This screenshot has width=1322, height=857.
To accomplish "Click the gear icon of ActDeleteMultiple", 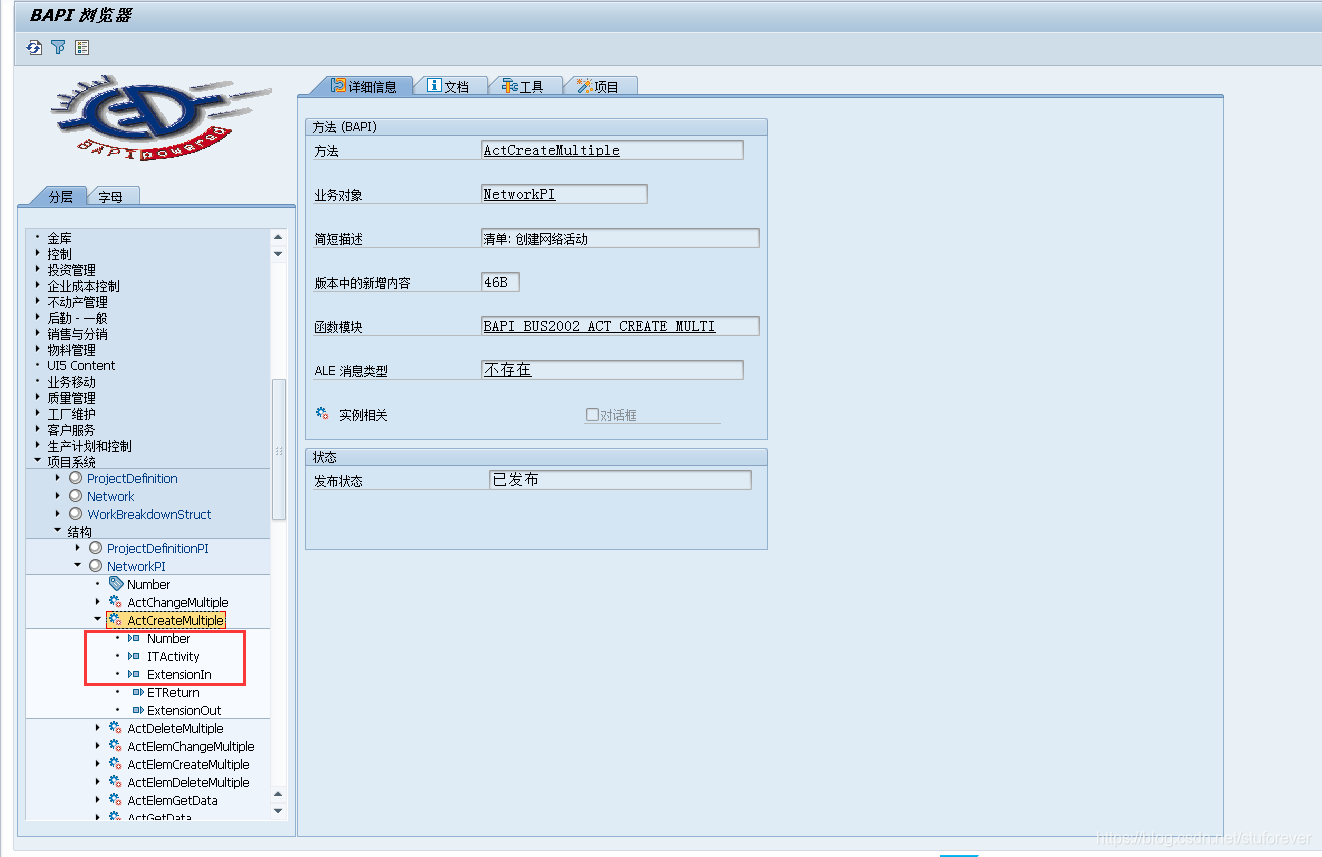I will (x=115, y=728).
